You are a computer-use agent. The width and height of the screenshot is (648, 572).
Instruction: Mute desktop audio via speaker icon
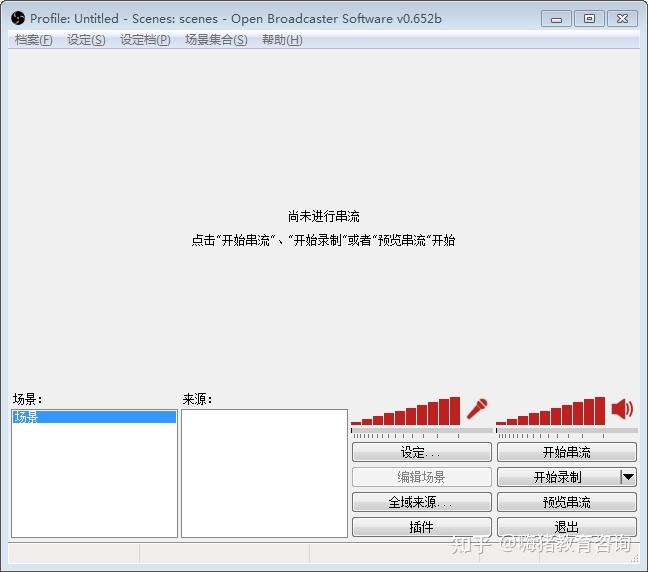(622, 409)
